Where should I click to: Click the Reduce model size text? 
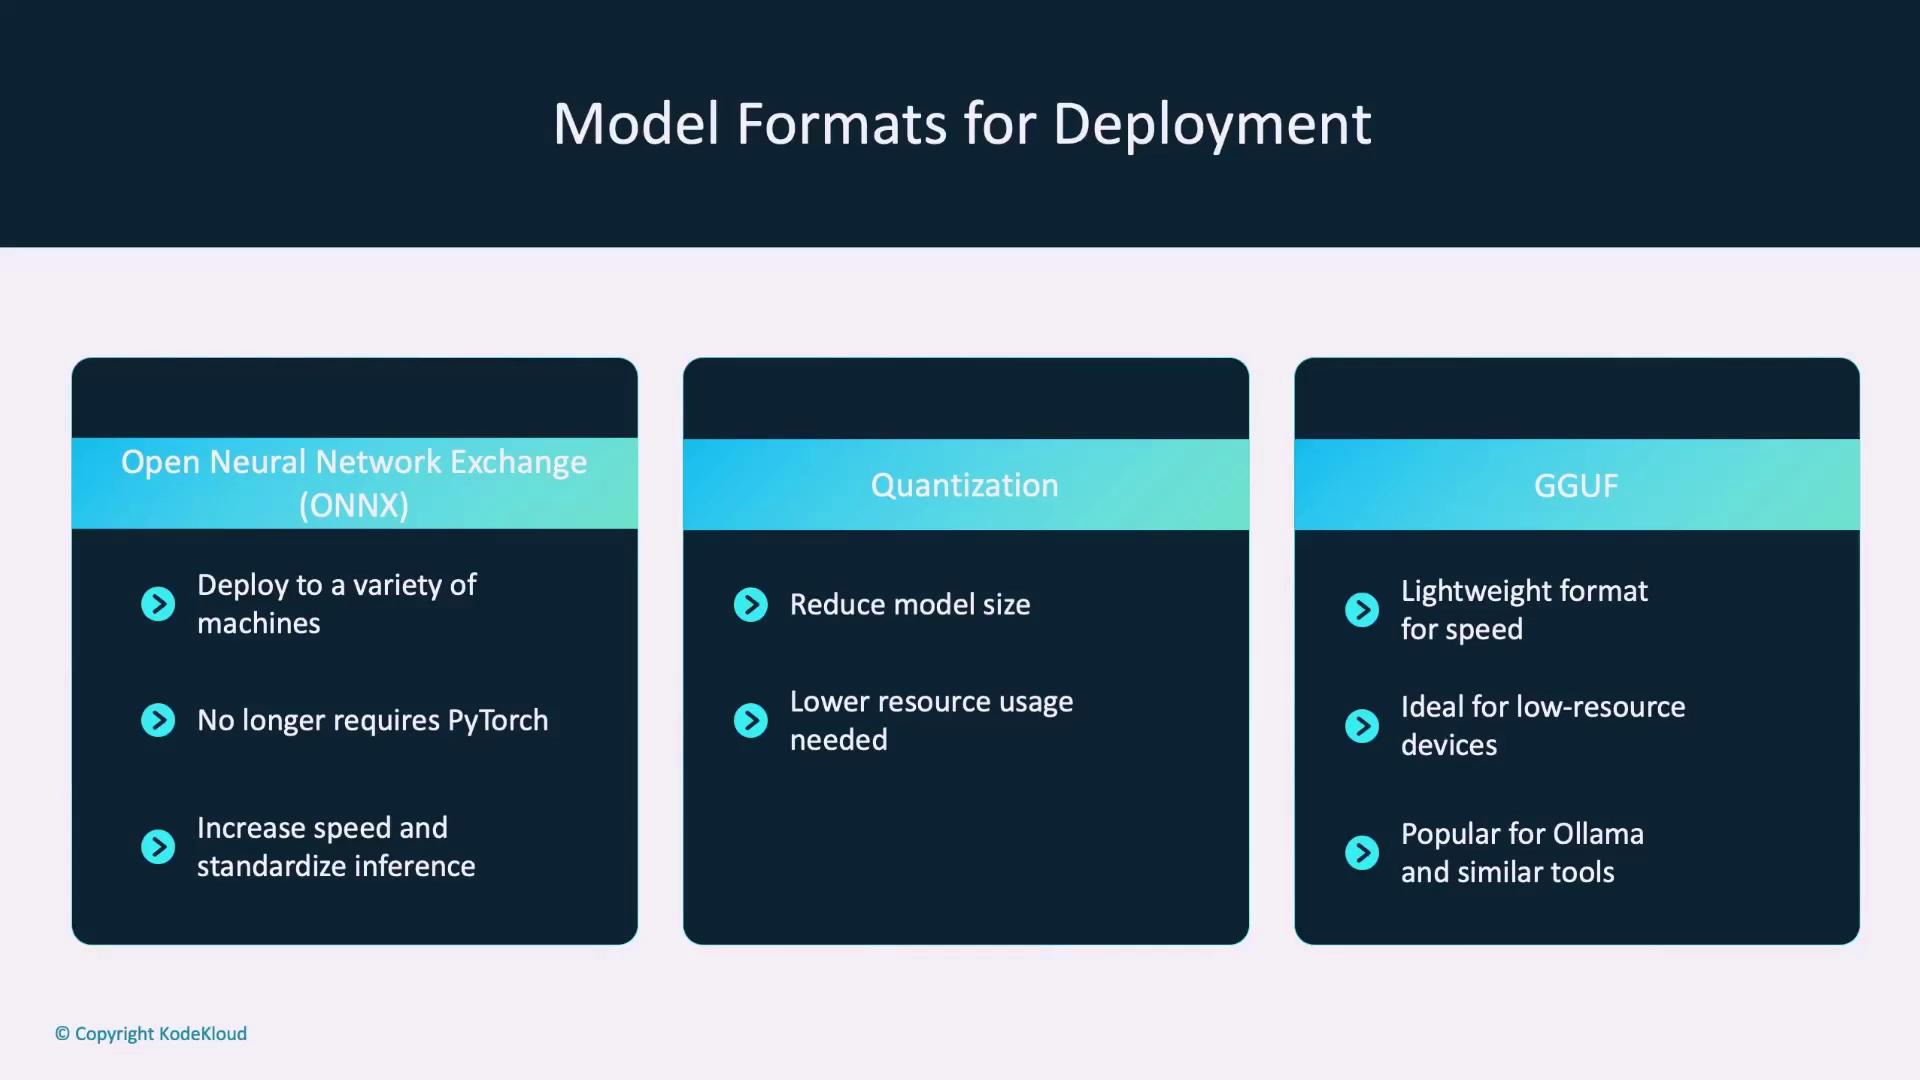[x=909, y=604]
